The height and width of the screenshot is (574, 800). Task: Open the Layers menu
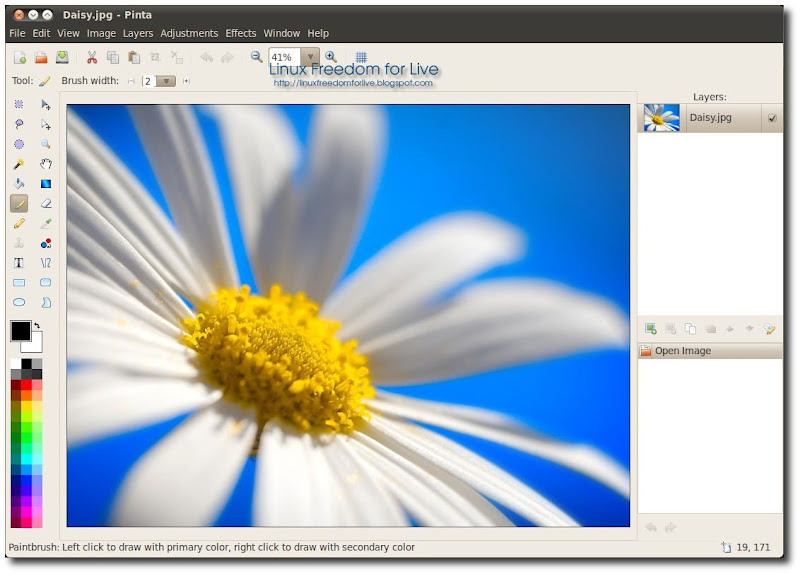pos(138,33)
